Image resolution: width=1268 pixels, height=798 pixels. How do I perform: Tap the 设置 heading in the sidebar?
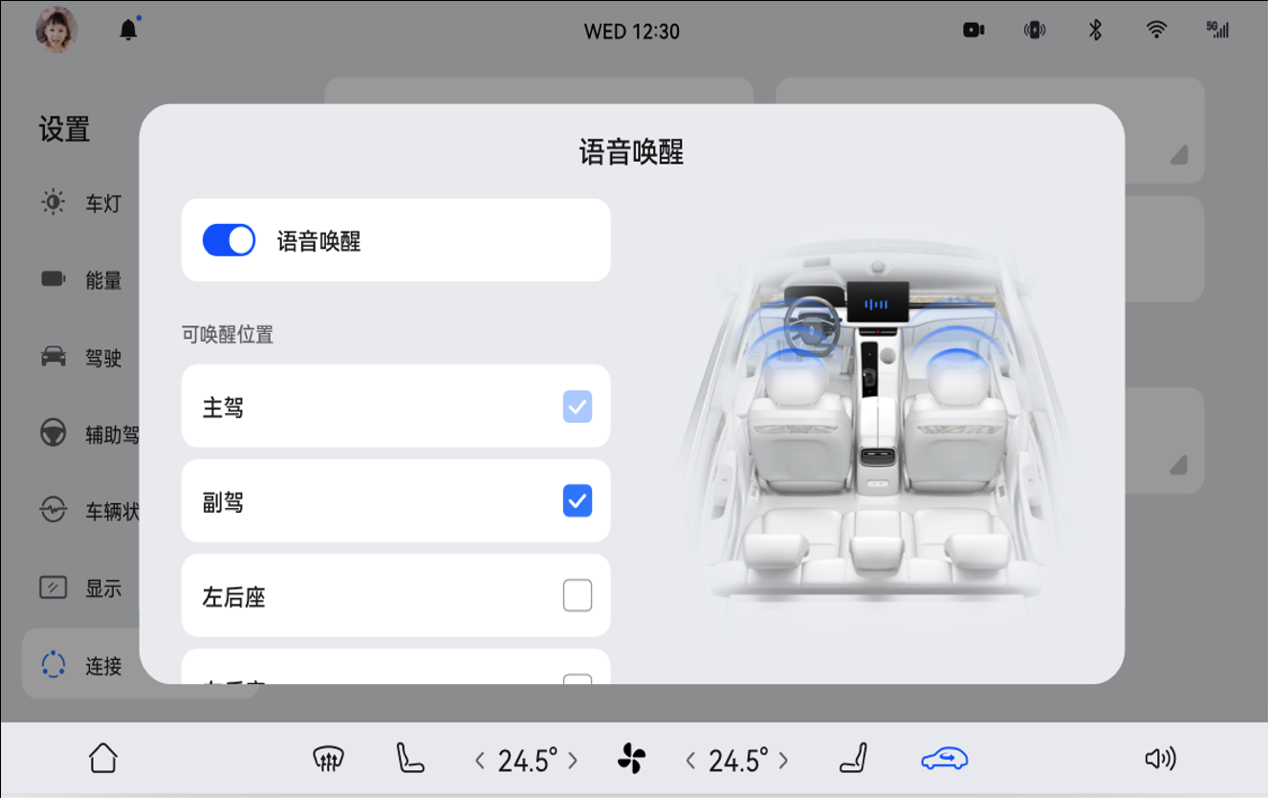[x=65, y=129]
